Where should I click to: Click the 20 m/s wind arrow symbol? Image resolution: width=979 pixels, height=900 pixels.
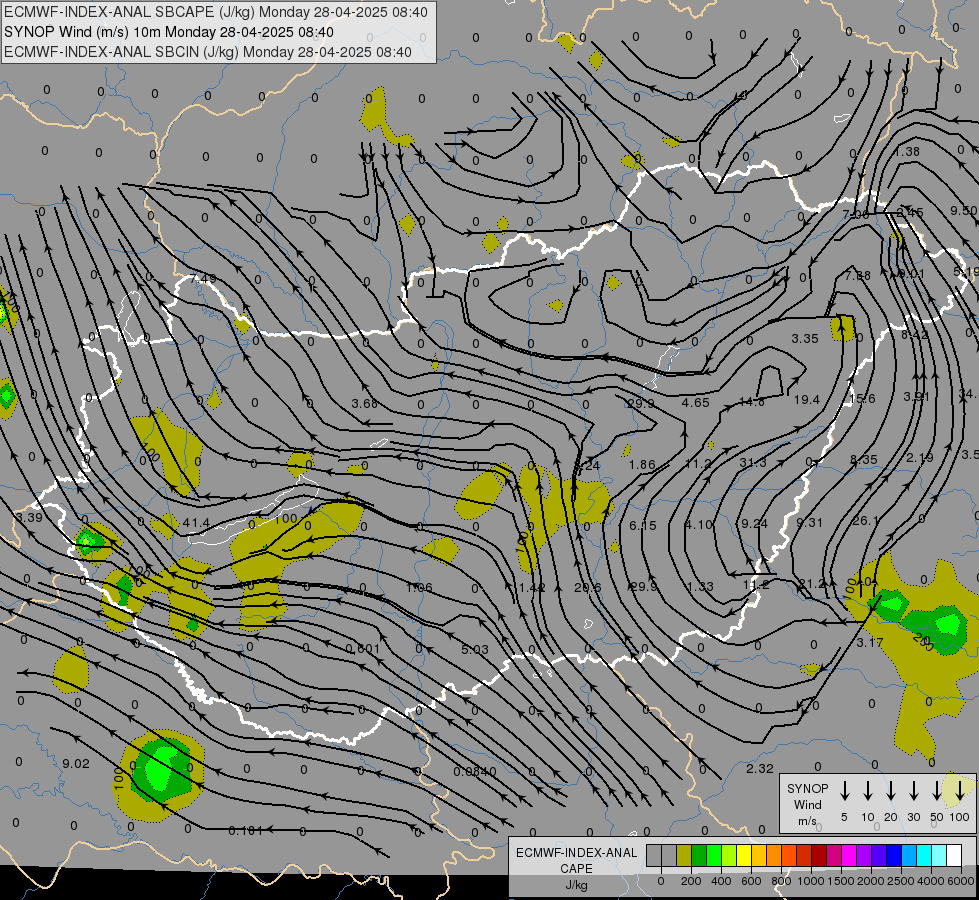[890, 790]
